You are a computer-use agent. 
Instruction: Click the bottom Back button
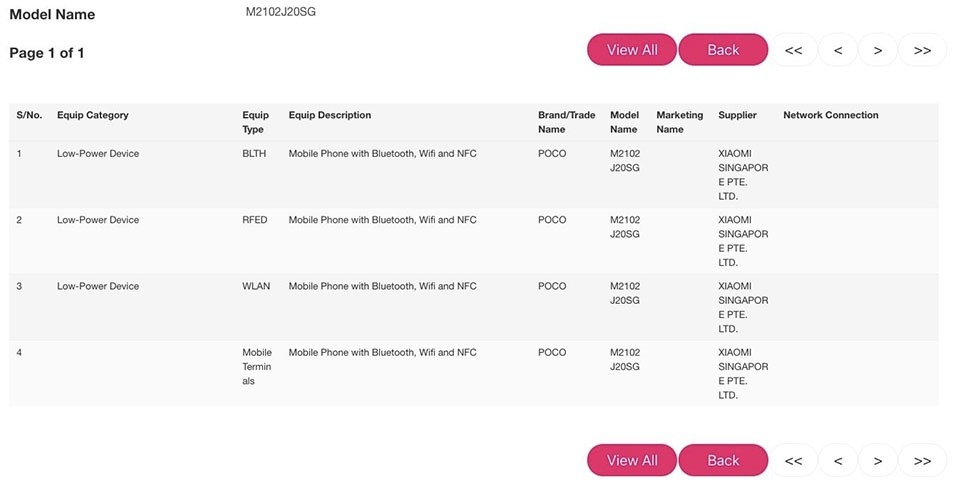click(x=723, y=460)
